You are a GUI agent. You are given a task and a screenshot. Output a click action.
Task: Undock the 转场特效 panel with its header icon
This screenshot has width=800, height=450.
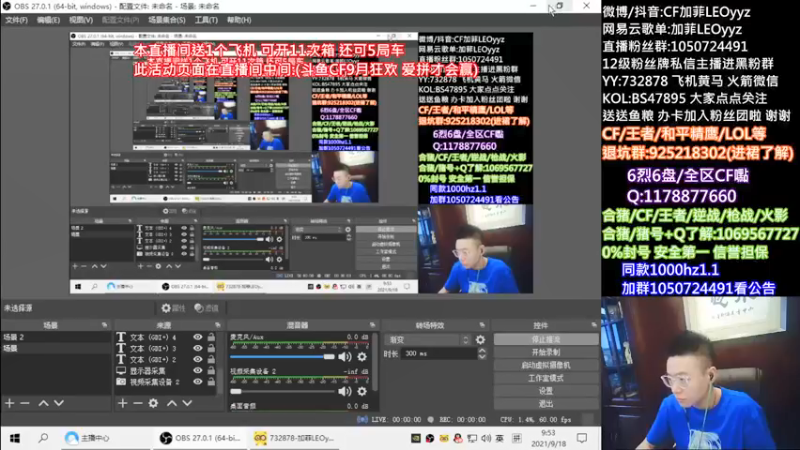coord(482,325)
